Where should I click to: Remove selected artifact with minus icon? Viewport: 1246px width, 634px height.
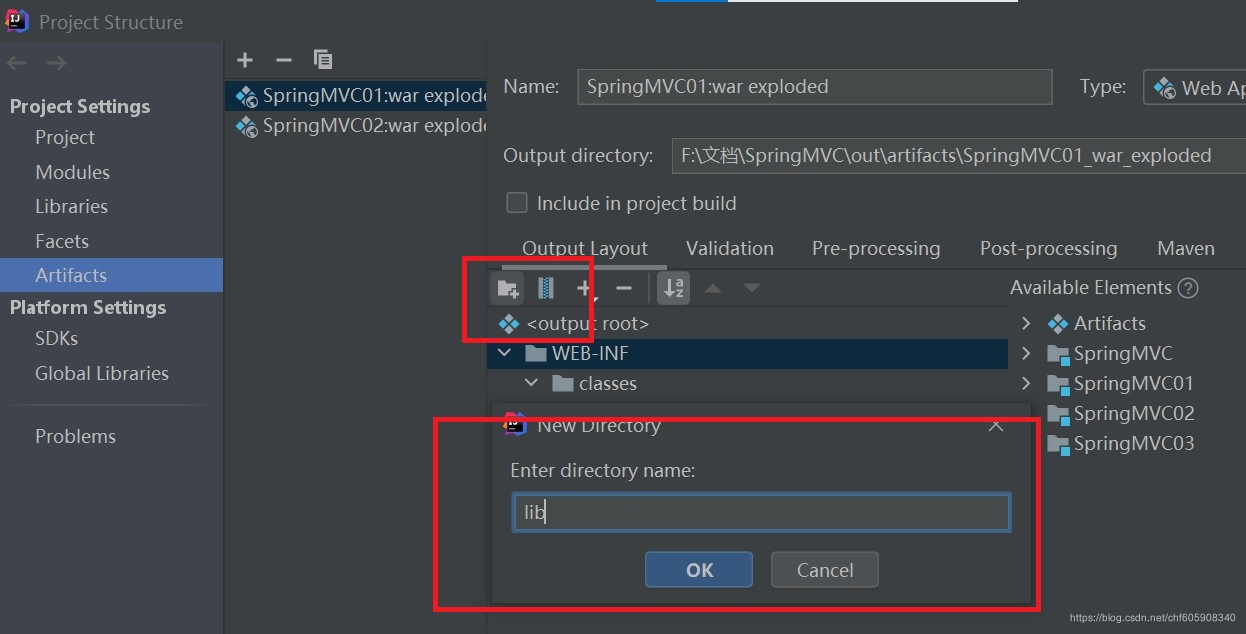point(283,60)
